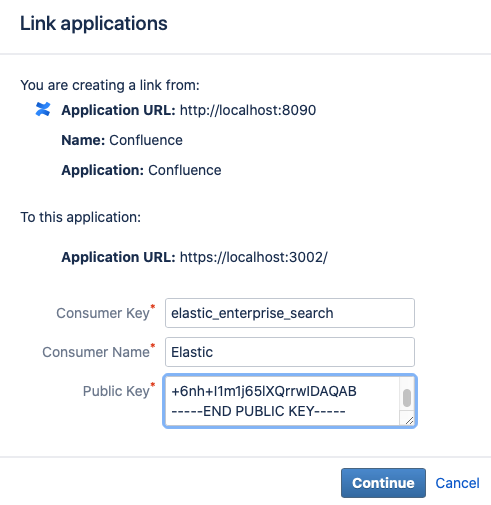Click the Name: Confluence line
Viewport: 491px width, 505px height.
[x=122, y=140]
